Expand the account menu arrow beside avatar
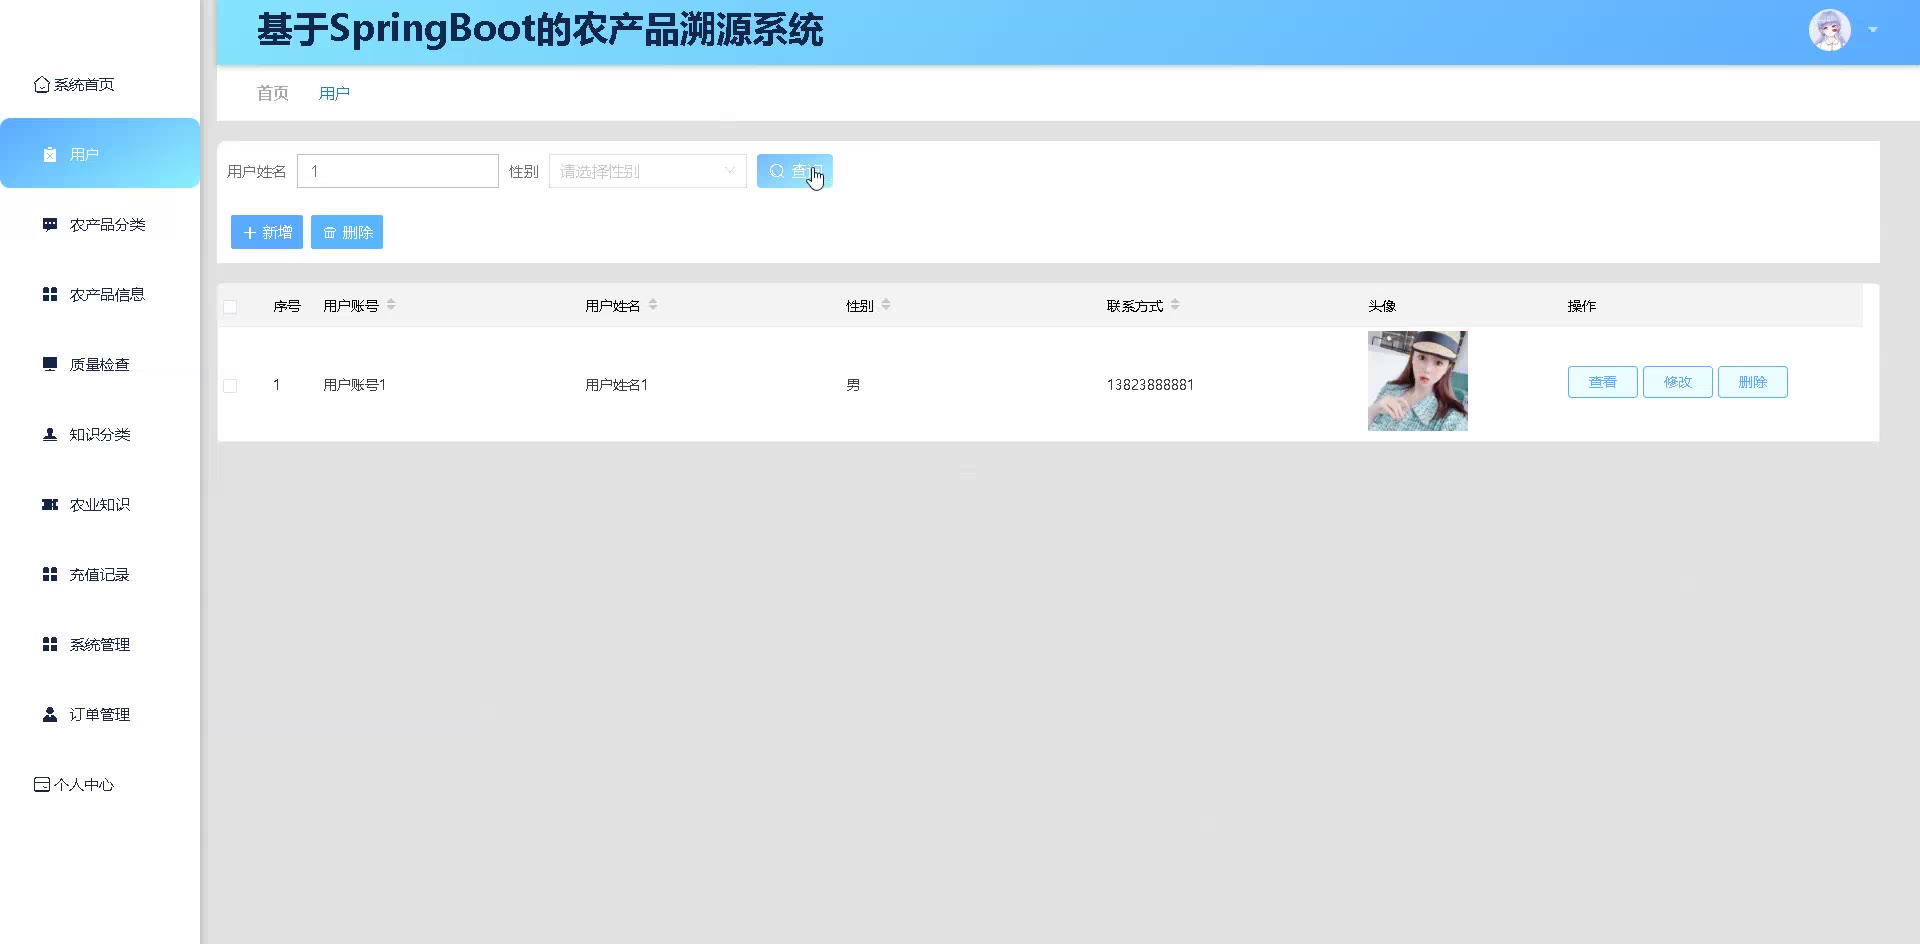1920x944 pixels. click(1873, 30)
